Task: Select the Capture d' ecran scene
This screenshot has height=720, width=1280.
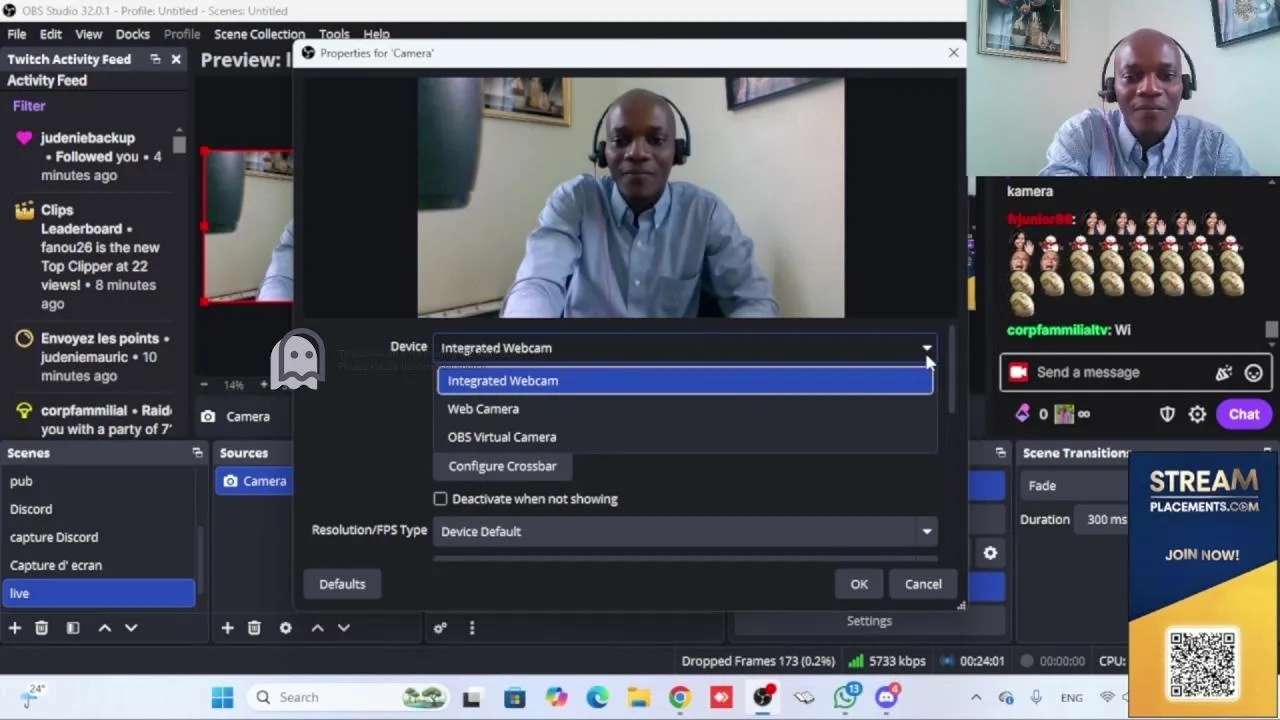Action: (x=98, y=565)
